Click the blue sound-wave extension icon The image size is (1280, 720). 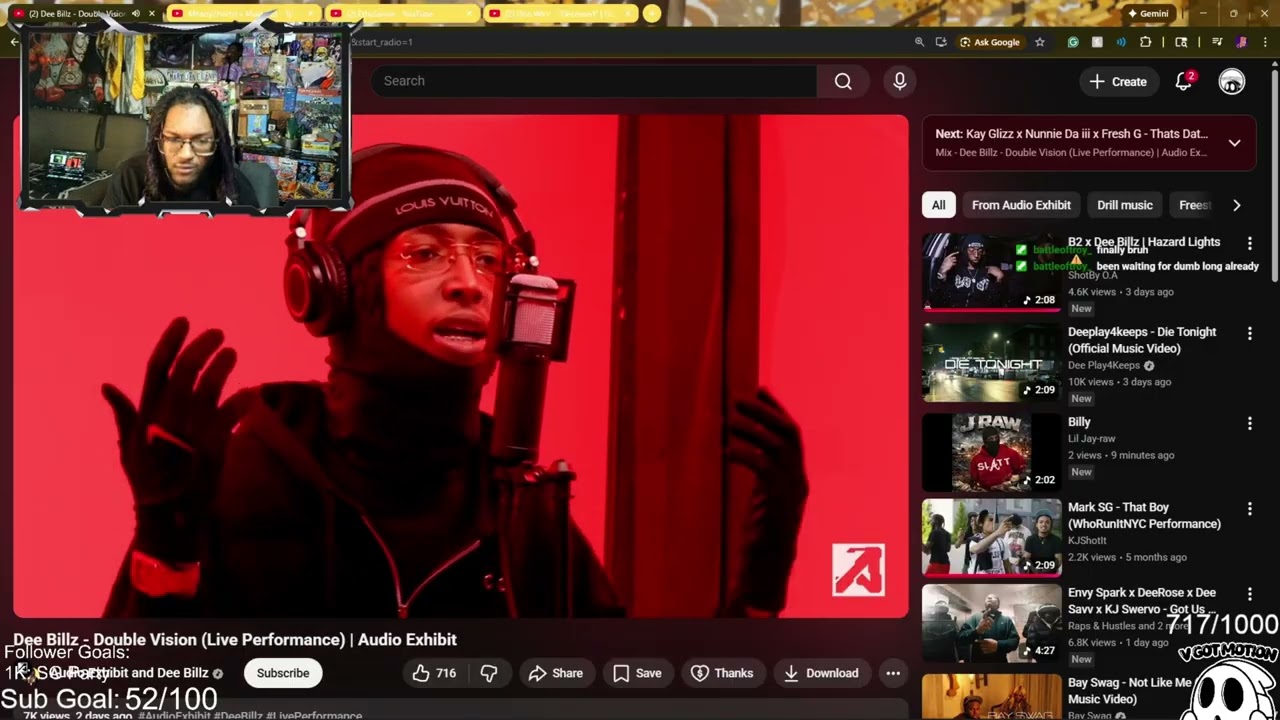point(1121,42)
